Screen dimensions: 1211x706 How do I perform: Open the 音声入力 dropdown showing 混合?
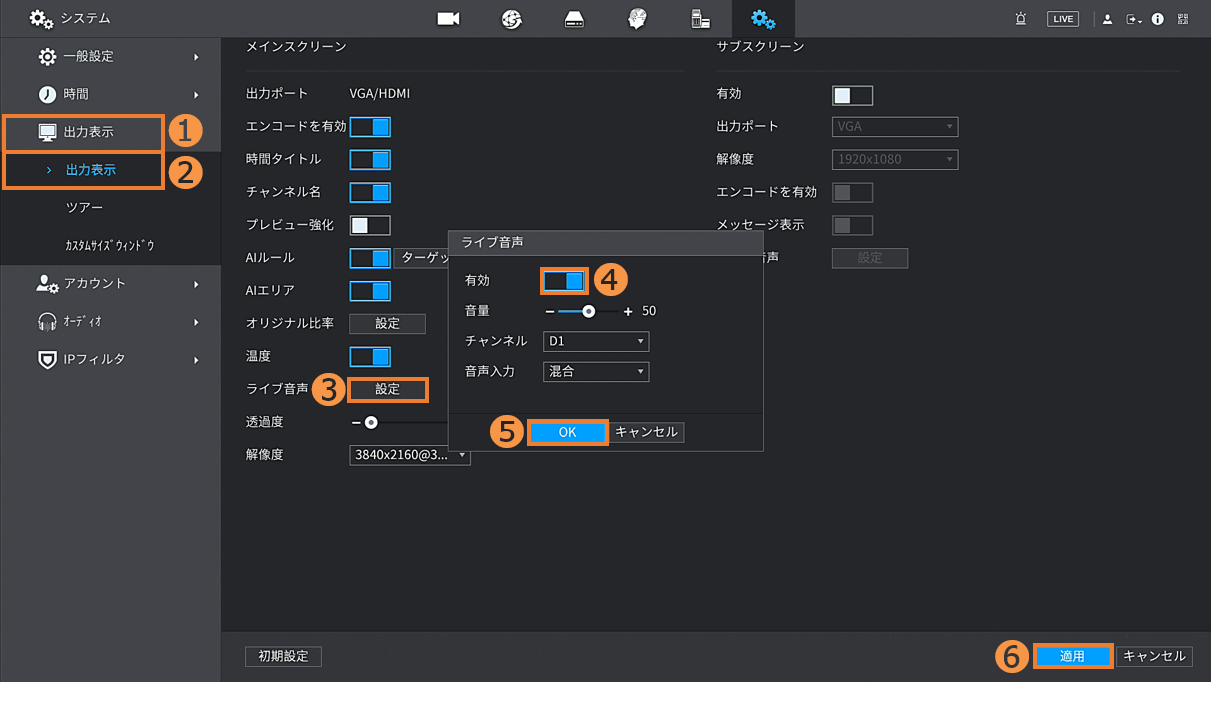point(596,372)
